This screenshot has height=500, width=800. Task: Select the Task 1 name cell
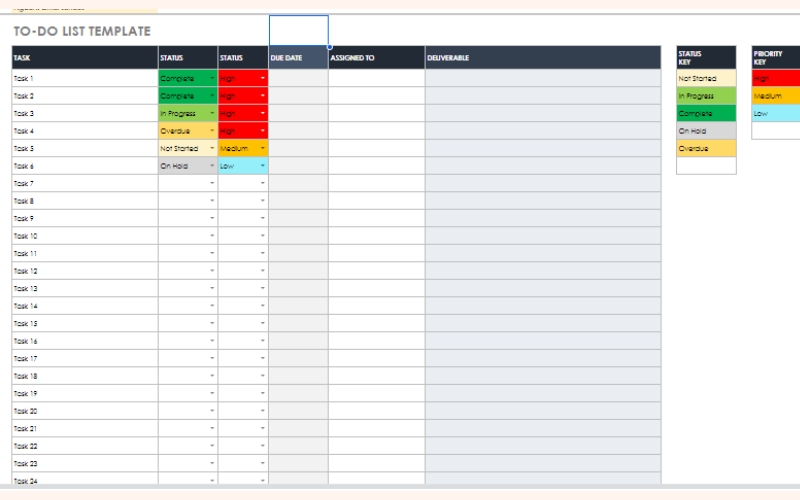pos(85,78)
